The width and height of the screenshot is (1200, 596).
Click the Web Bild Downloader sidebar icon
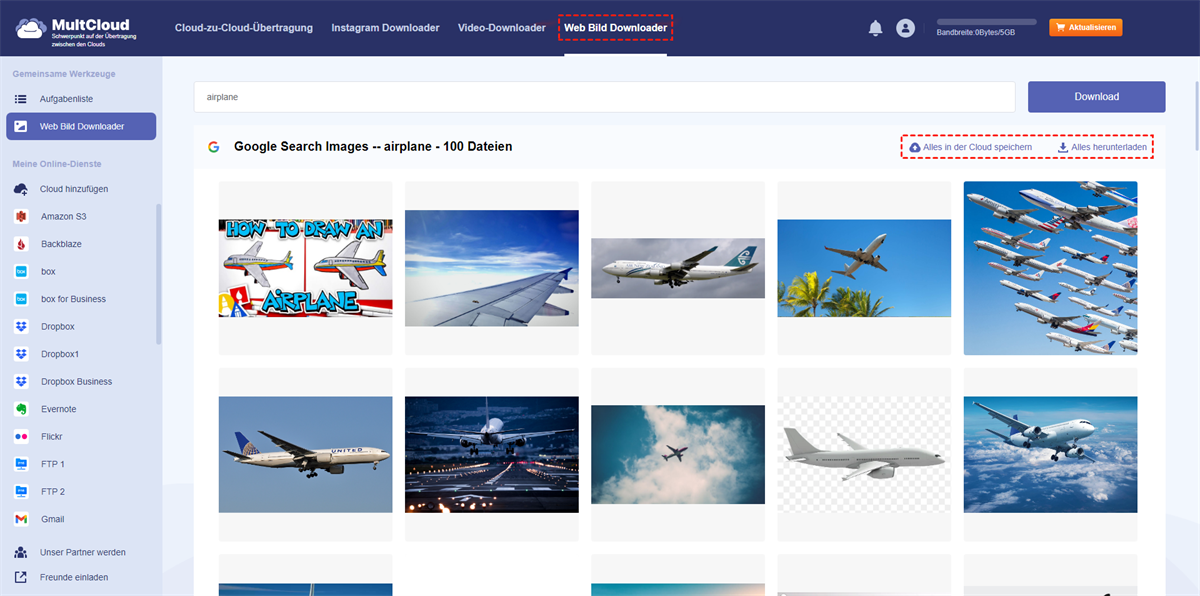tap(21, 126)
